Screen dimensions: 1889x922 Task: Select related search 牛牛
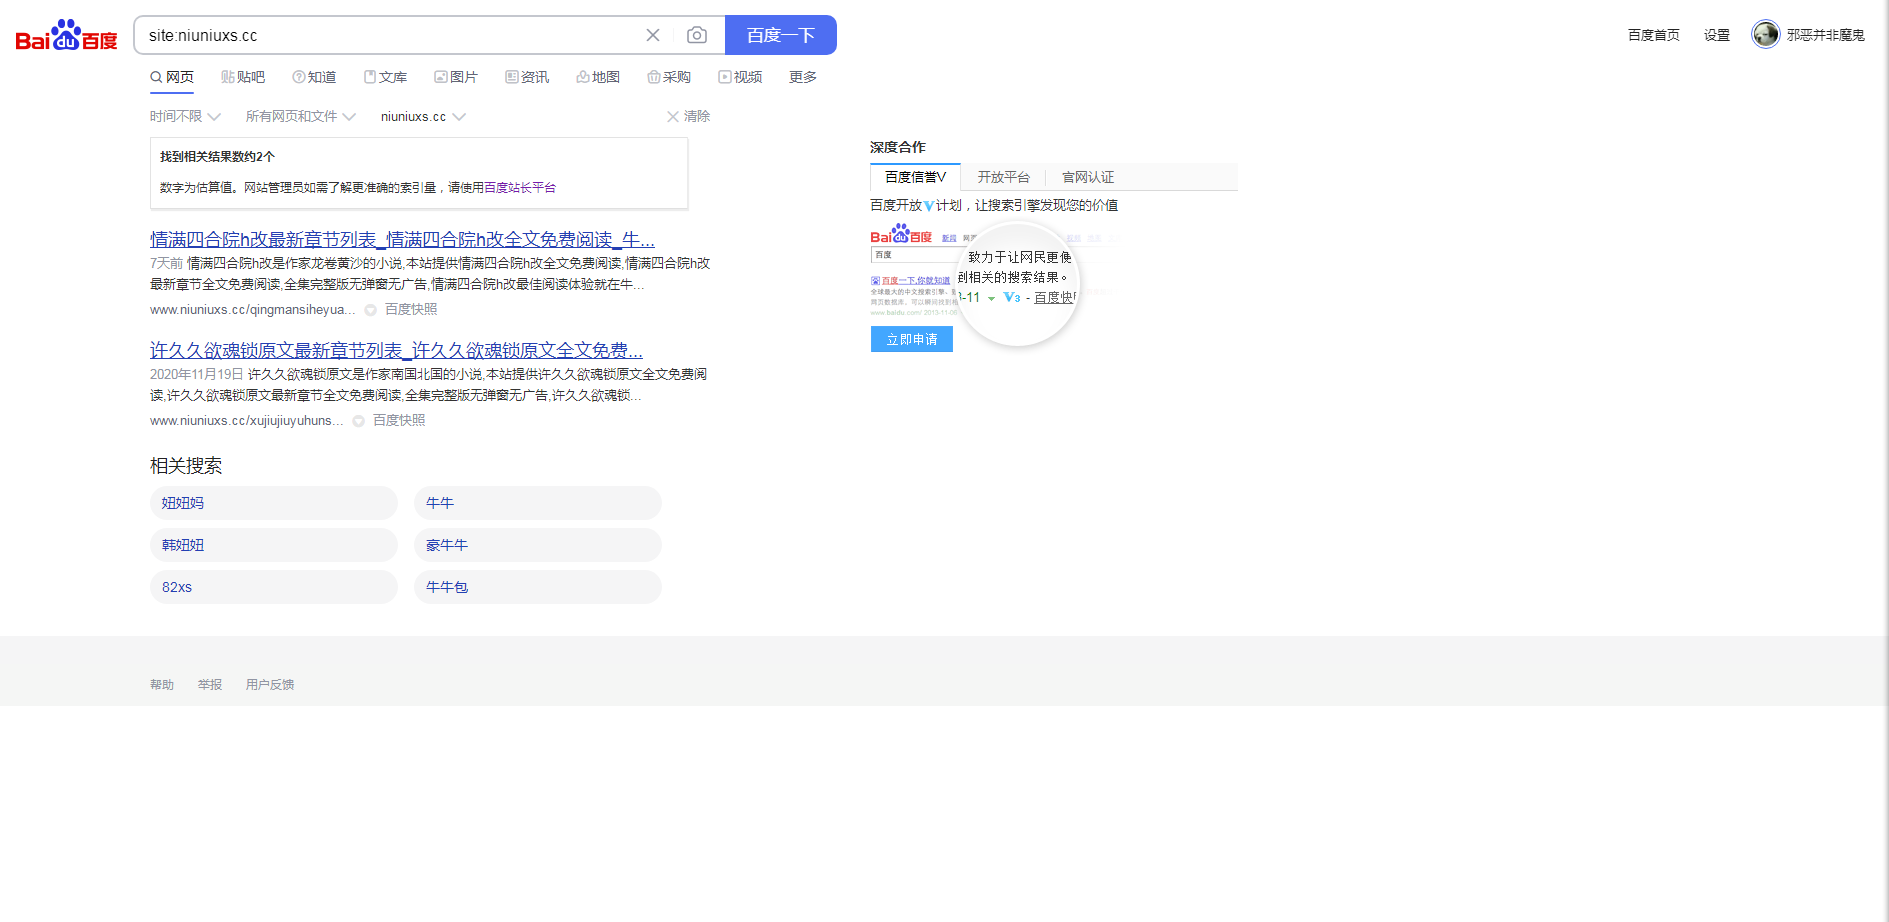coord(538,503)
